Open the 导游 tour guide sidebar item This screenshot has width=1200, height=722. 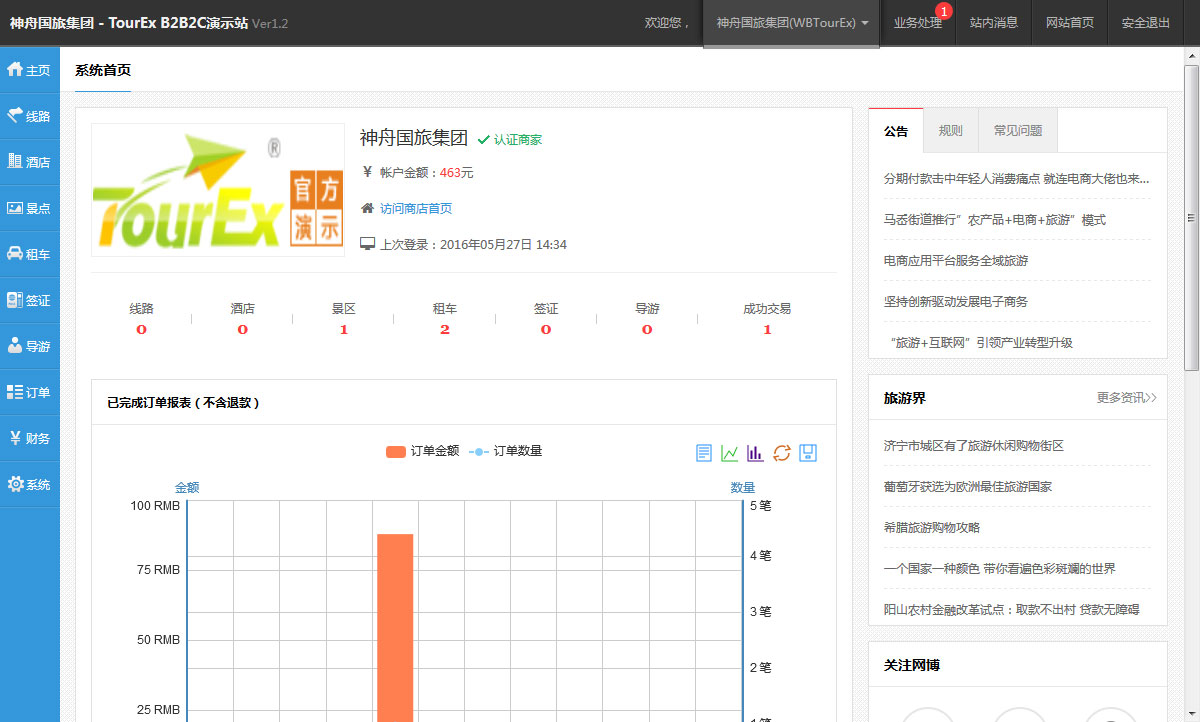coord(29,346)
